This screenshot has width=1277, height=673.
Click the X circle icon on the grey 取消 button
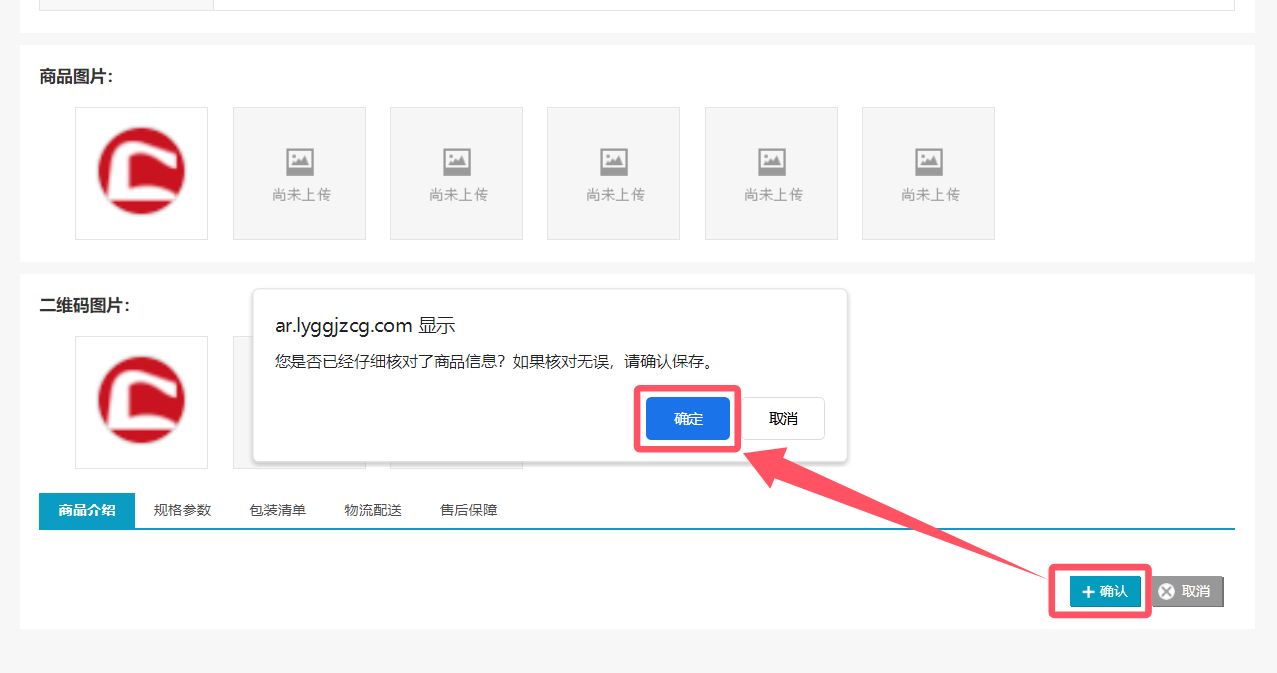(1166, 592)
